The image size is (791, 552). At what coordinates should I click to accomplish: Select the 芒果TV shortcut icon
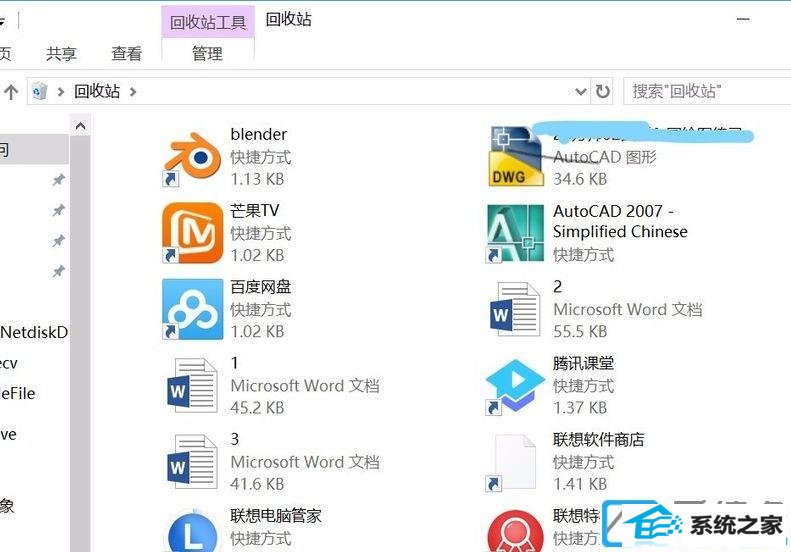point(192,233)
